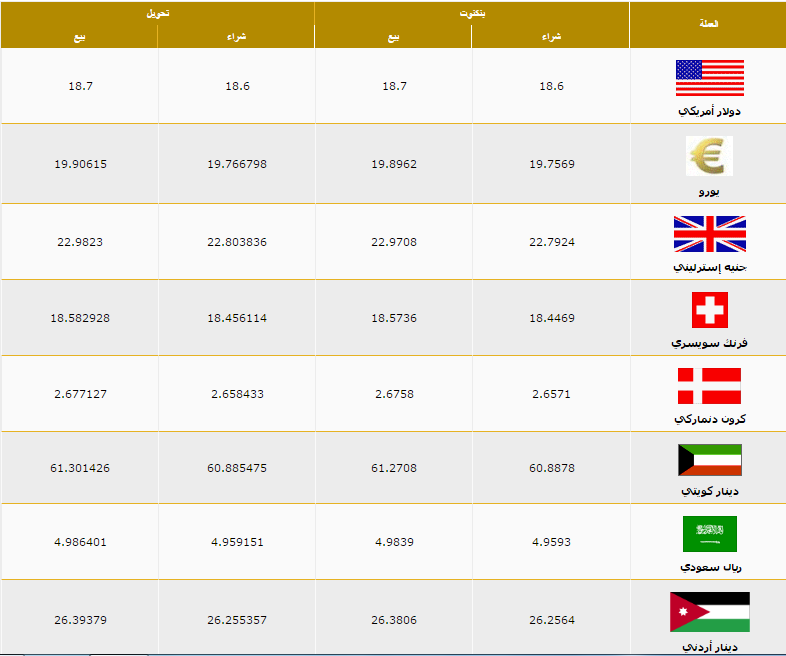The height and width of the screenshot is (656, 786).
Task: Click Kuwaiti dinar banknote buy rate 60.8878
Action: [552, 468]
